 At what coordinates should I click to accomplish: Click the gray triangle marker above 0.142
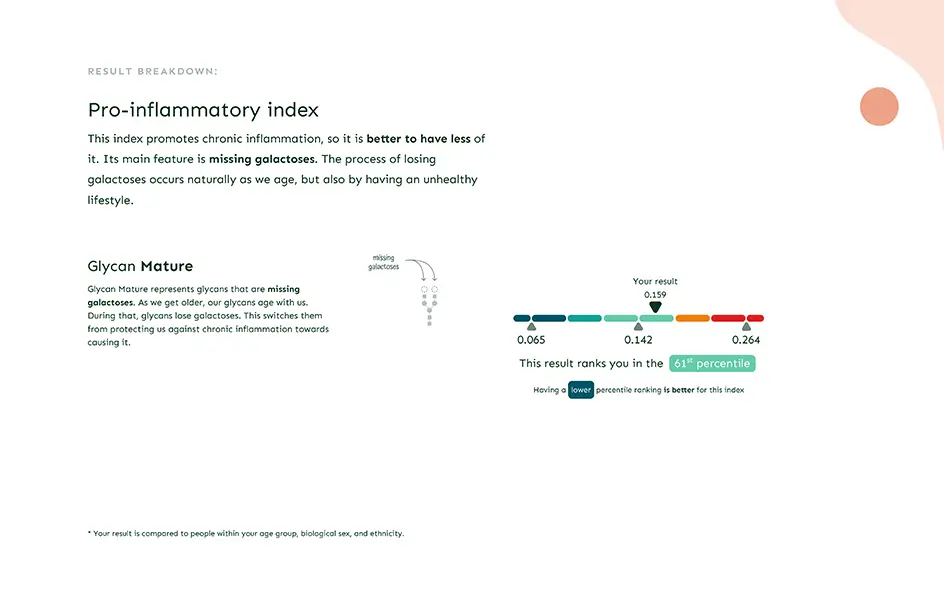[x=638, y=327]
